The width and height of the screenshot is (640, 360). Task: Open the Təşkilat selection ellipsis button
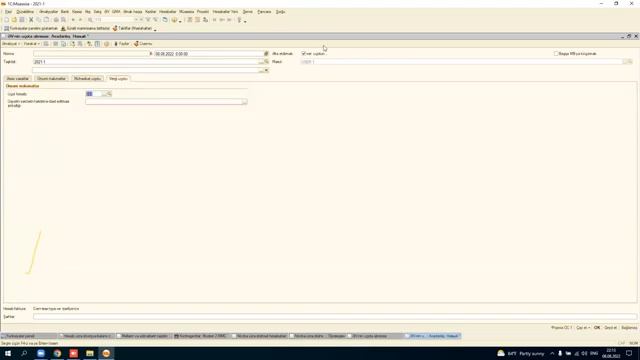click(261, 62)
